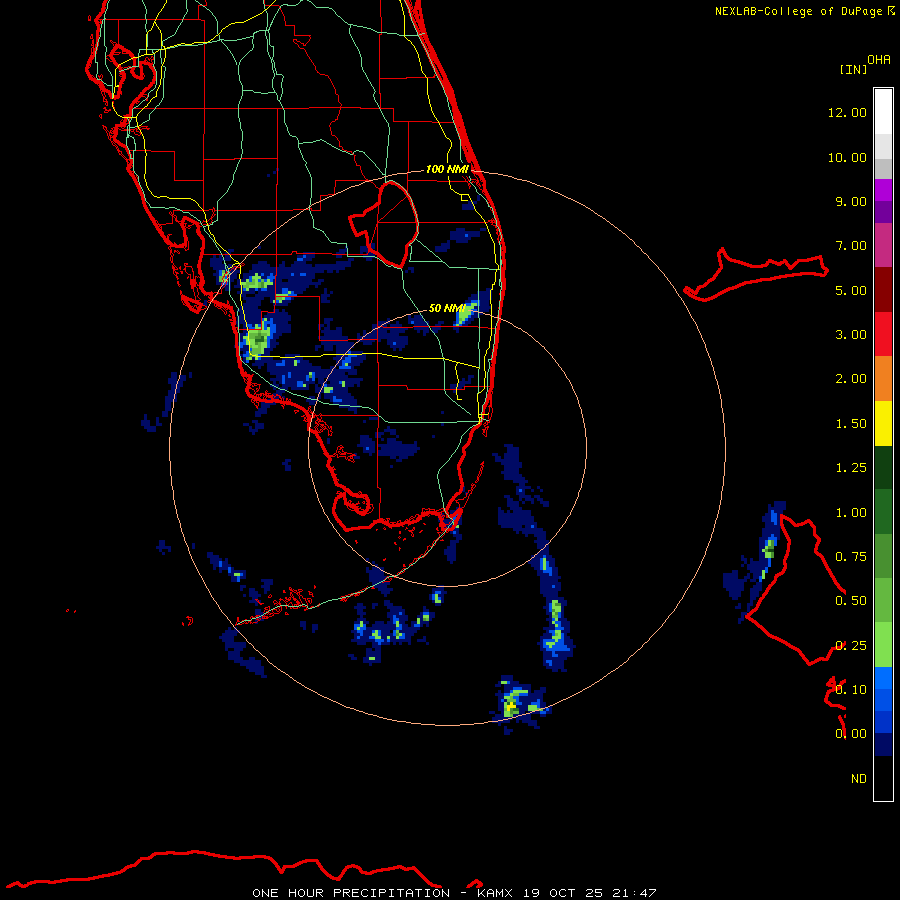Click the 100 NMI range ring label
This screenshot has height=900, width=900.
pos(447,169)
